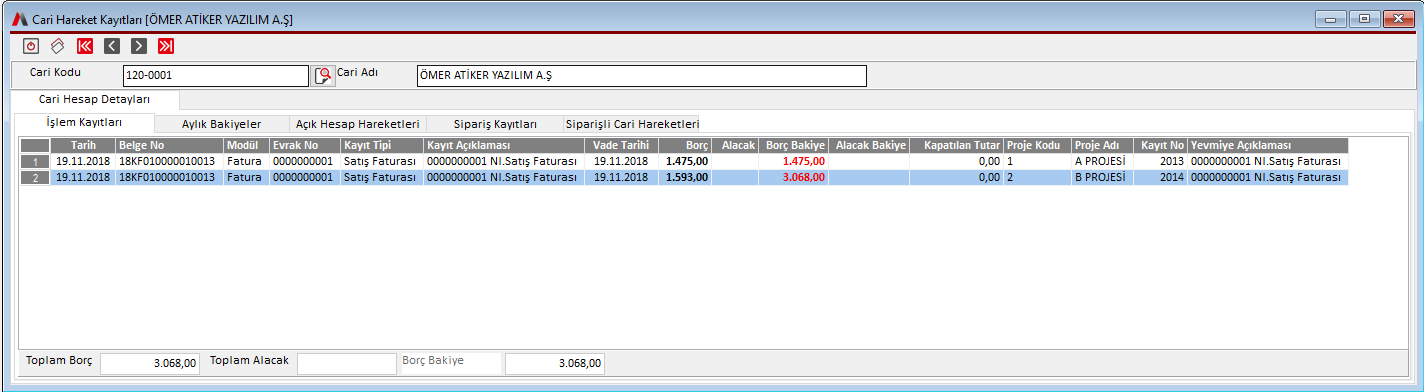
Task: Click the Borç column header
Action: (x=685, y=145)
